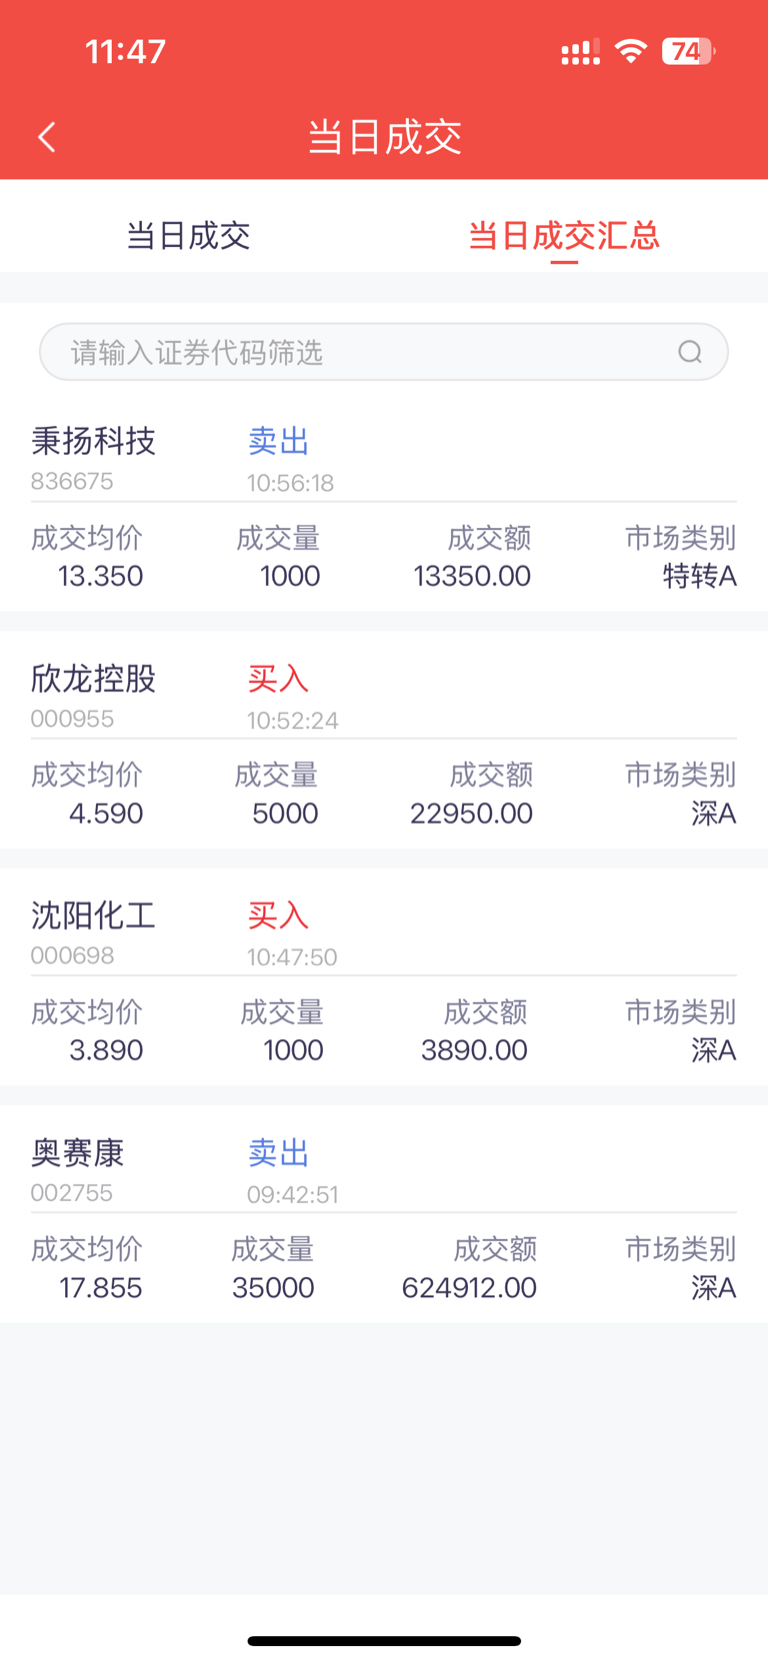Tap the home indicator bar
The height and width of the screenshot is (1663, 768).
click(384, 1641)
